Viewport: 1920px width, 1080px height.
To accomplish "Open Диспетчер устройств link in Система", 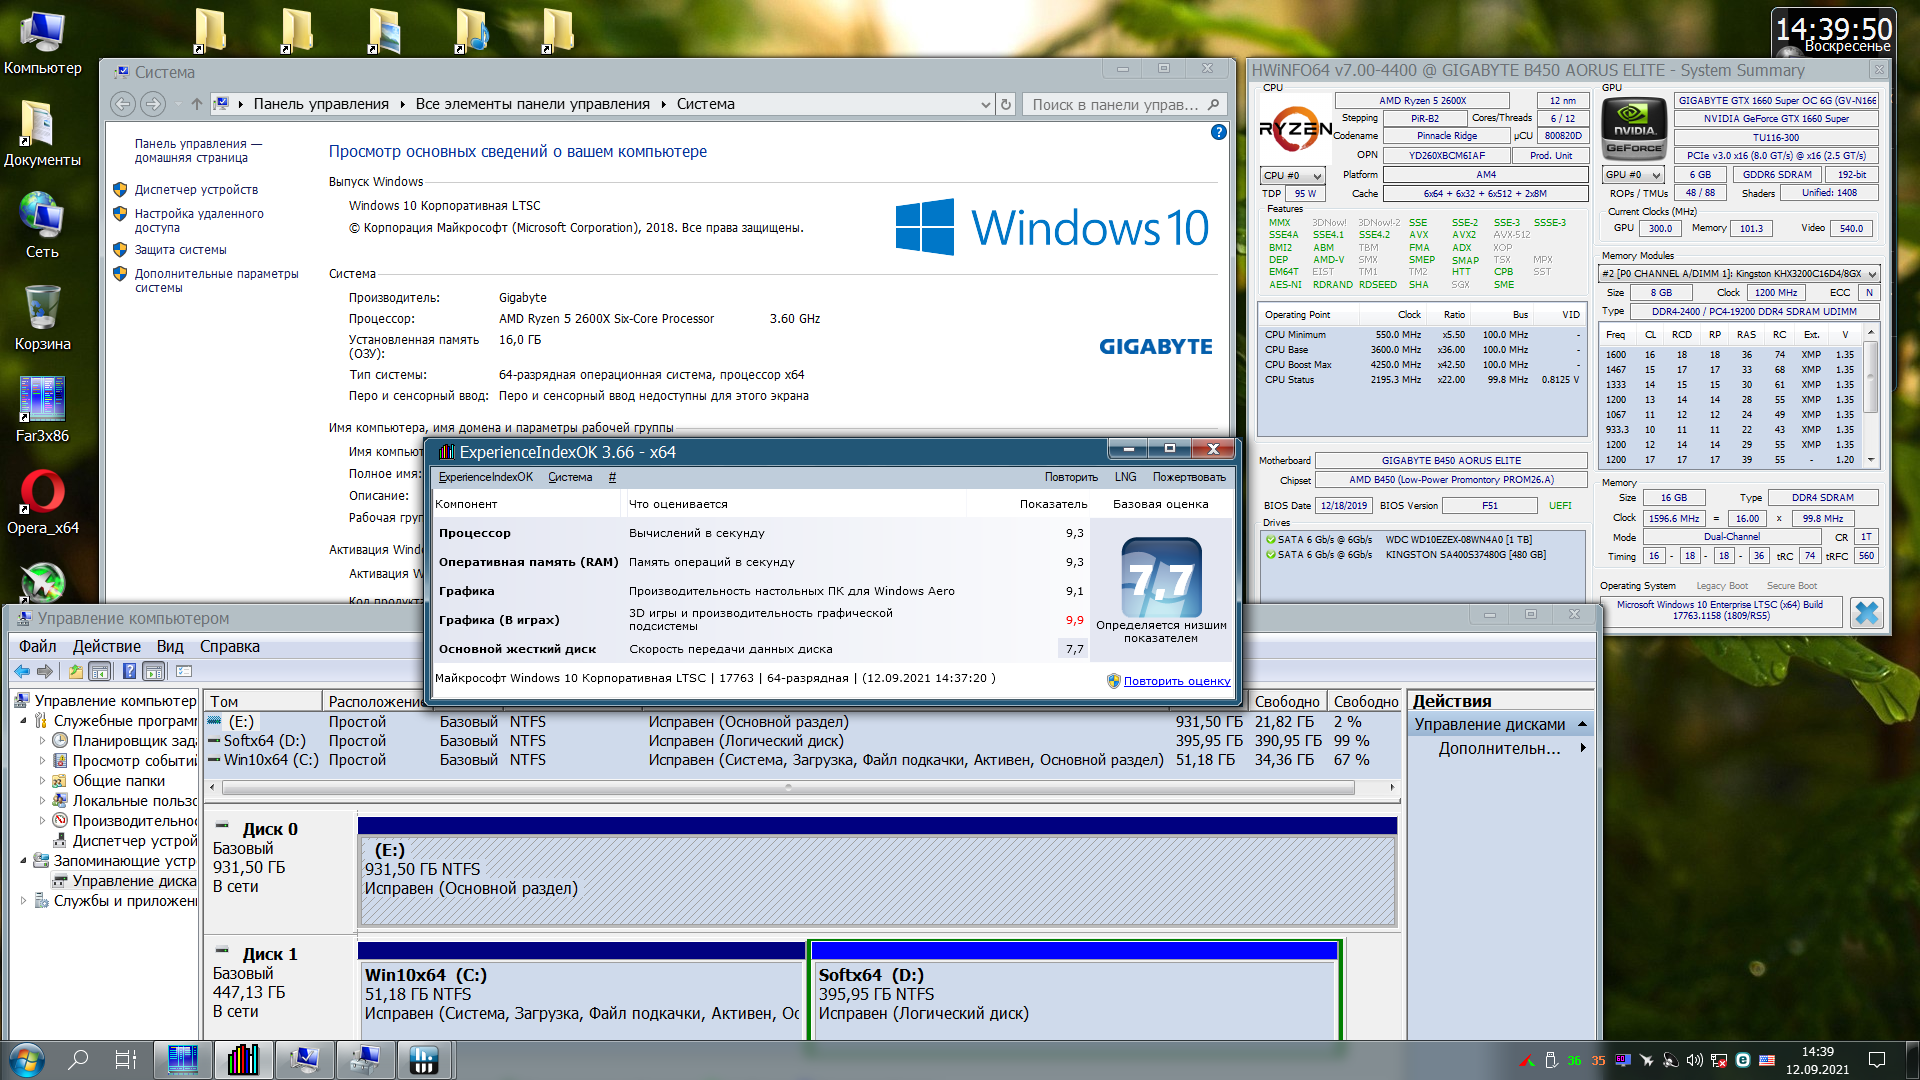I will tap(196, 190).
